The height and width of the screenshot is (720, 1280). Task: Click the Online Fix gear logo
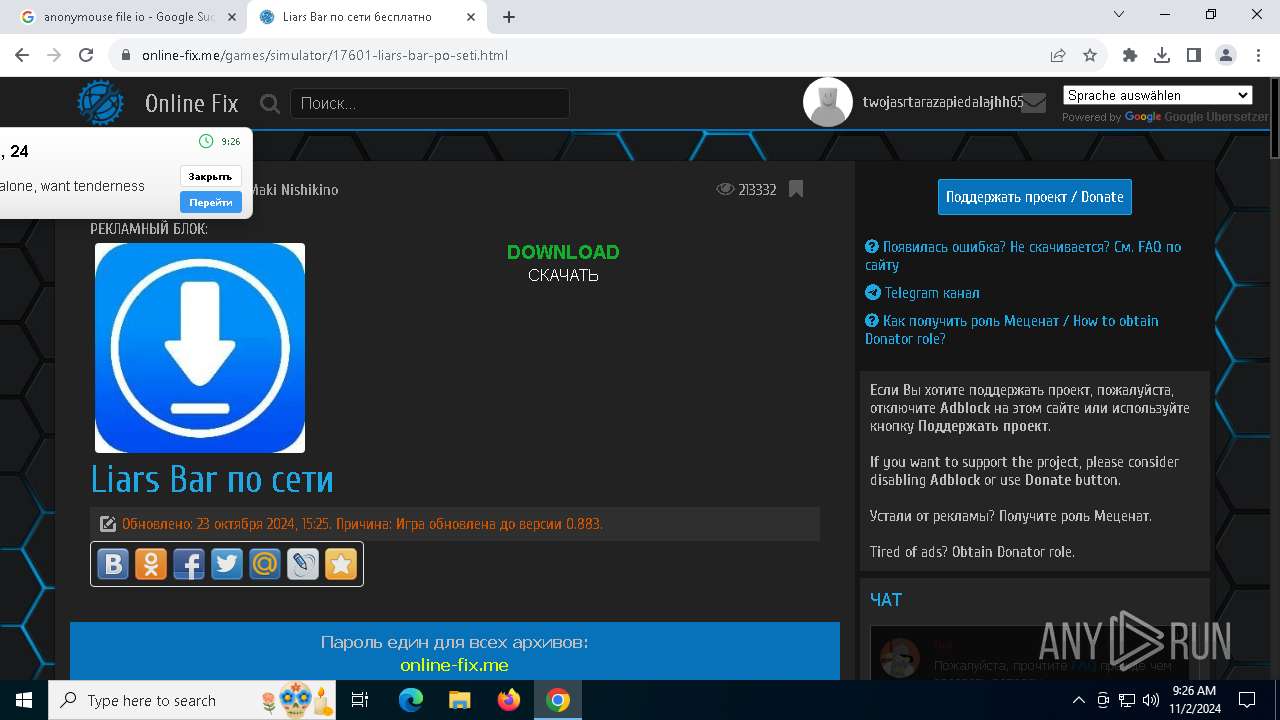coord(101,103)
